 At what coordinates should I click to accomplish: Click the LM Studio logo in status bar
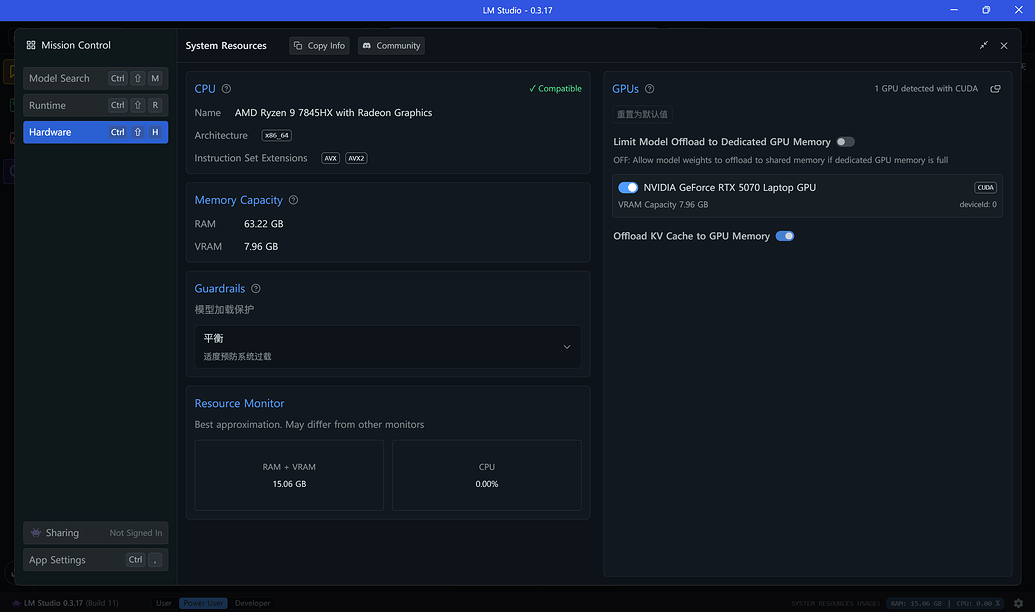click(17, 603)
